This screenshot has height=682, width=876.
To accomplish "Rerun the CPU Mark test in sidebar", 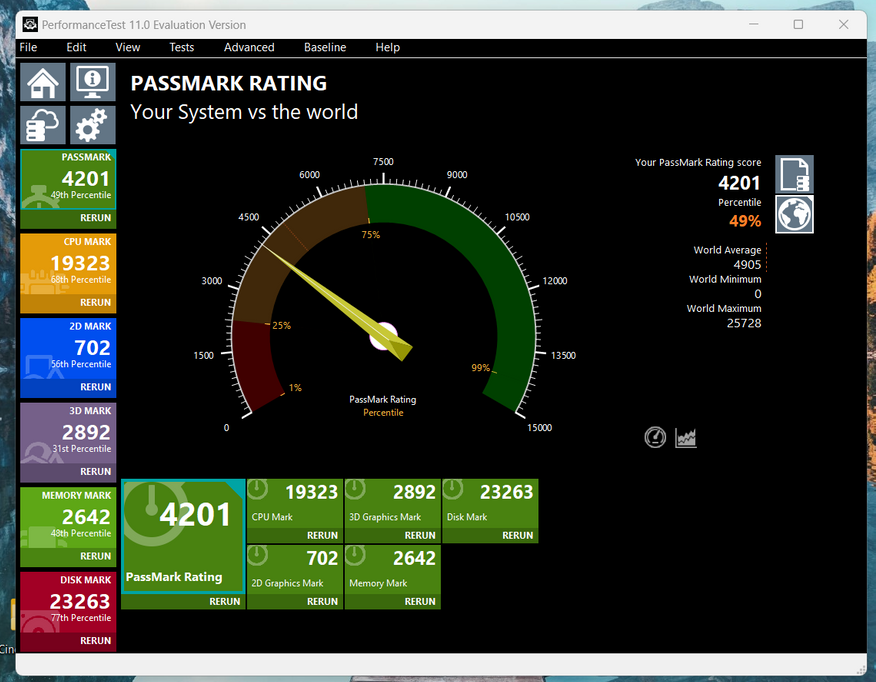I will pyautogui.click(x=96, y=302).
